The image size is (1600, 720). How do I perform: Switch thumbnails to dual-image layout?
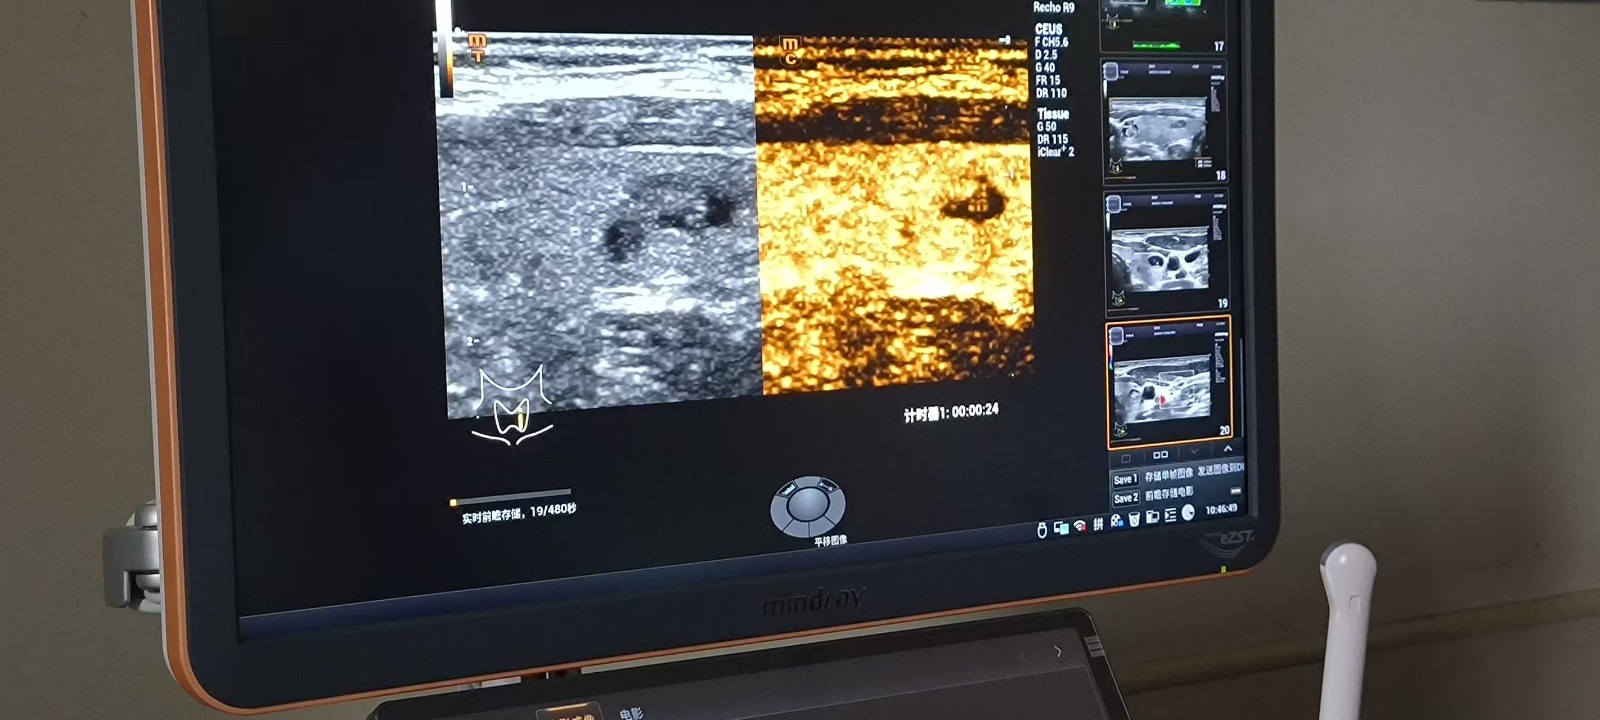[x=1160, y=454]
